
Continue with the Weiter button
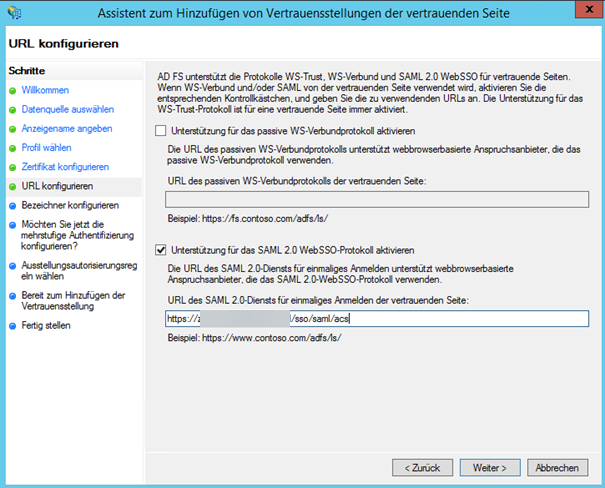coord(490,468)
